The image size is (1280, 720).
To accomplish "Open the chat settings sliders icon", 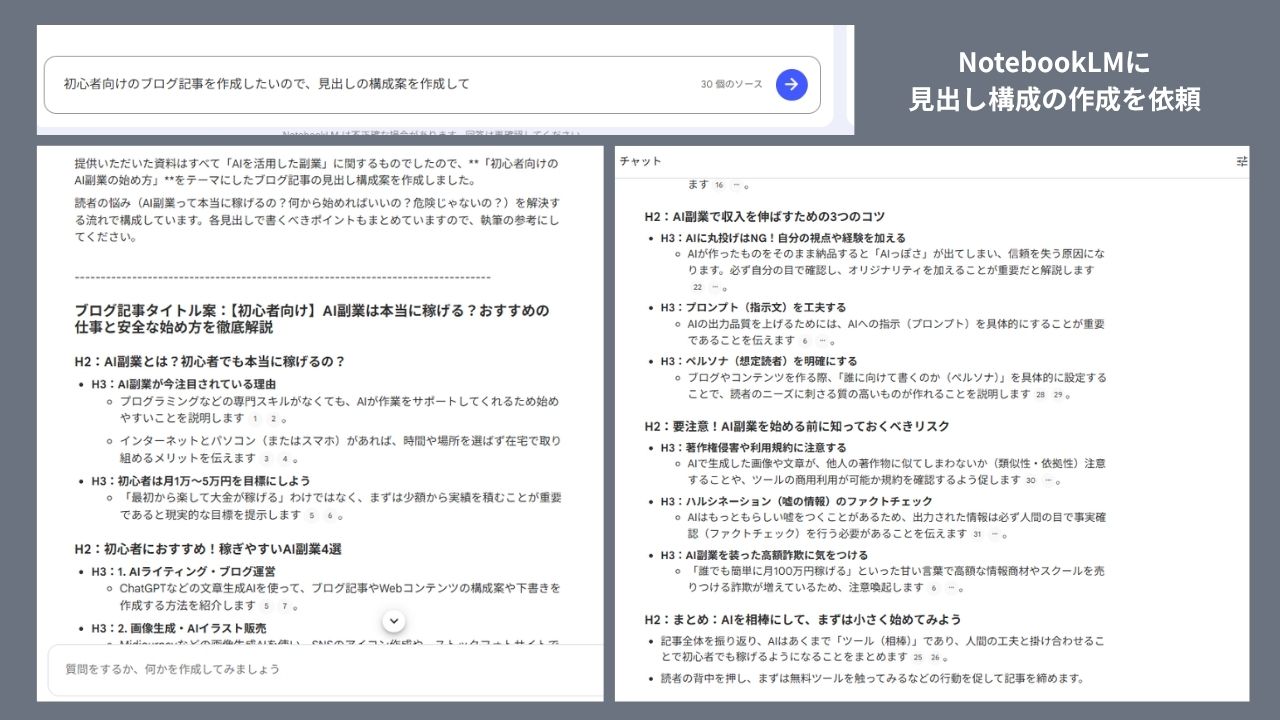I will pyautogui.click(x=1242, y=161).
